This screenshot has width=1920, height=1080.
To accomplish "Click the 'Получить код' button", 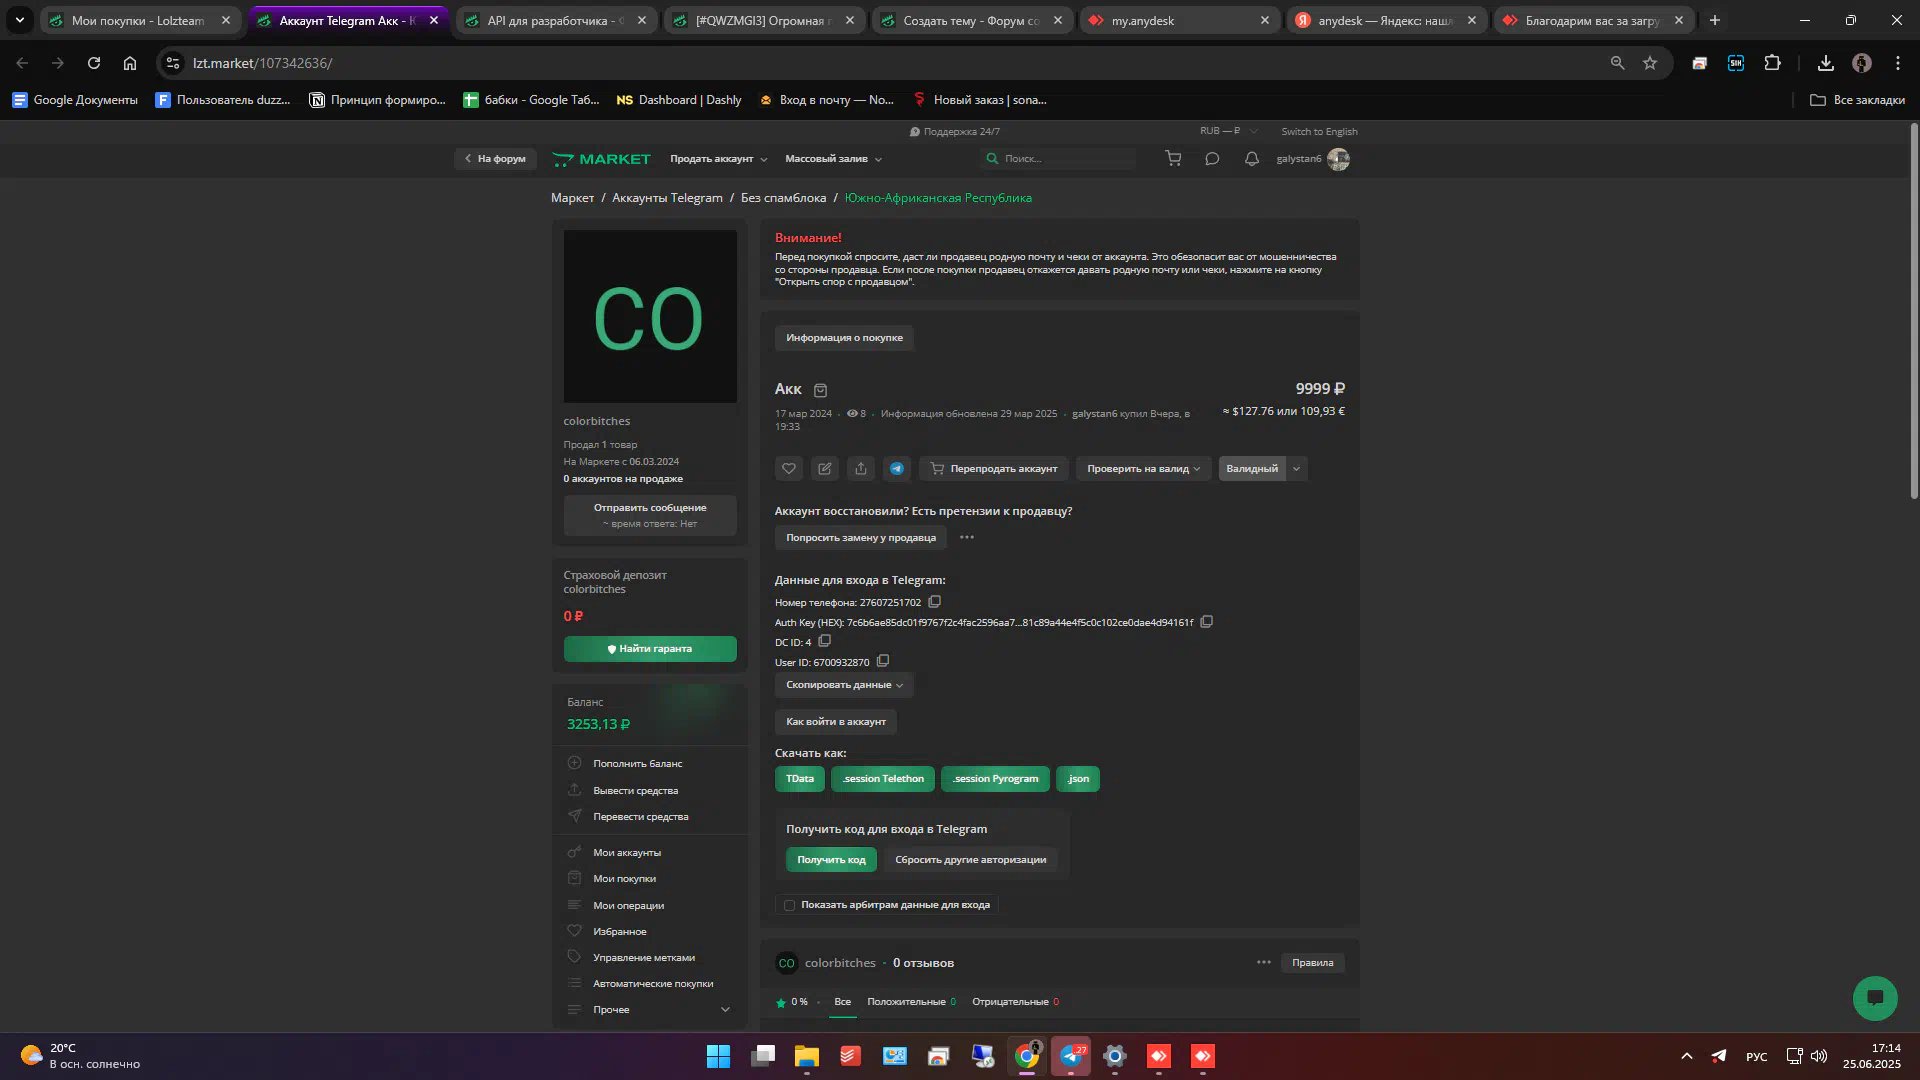I will point(831,859).
